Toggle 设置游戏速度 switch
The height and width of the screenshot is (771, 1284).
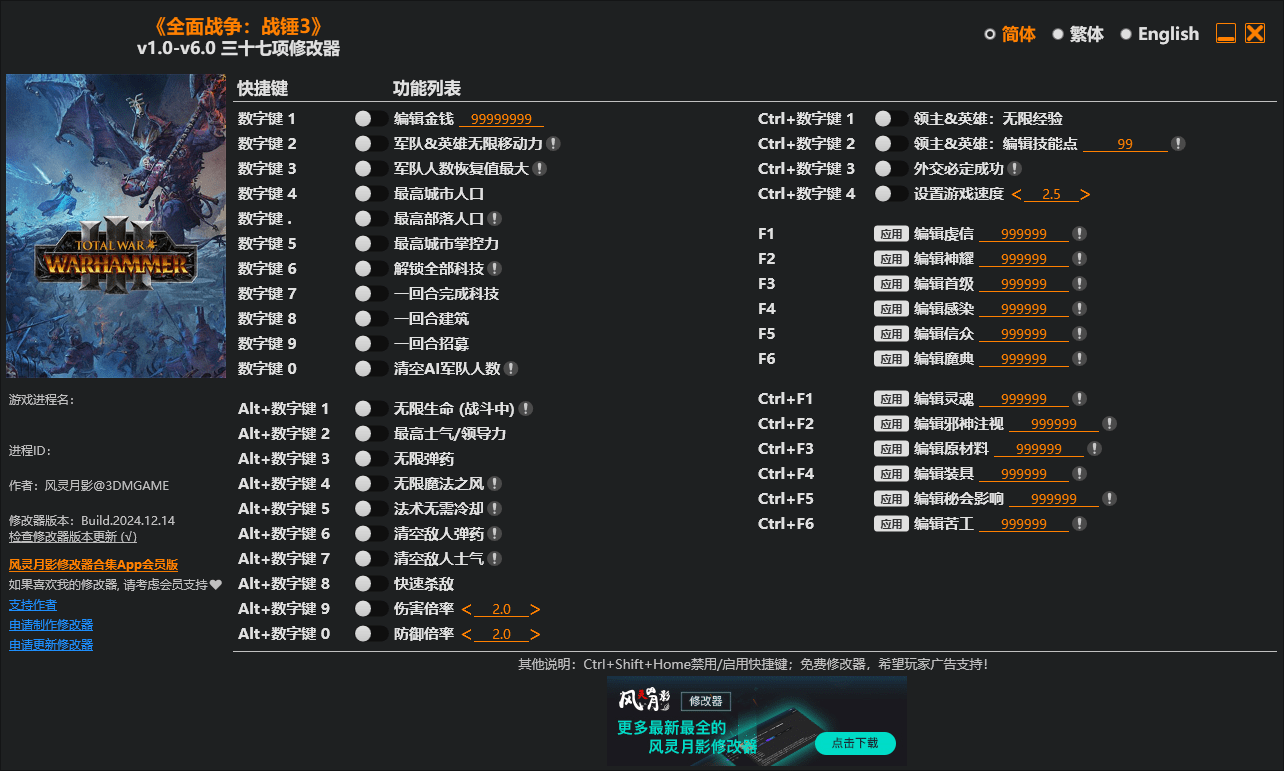891,194
